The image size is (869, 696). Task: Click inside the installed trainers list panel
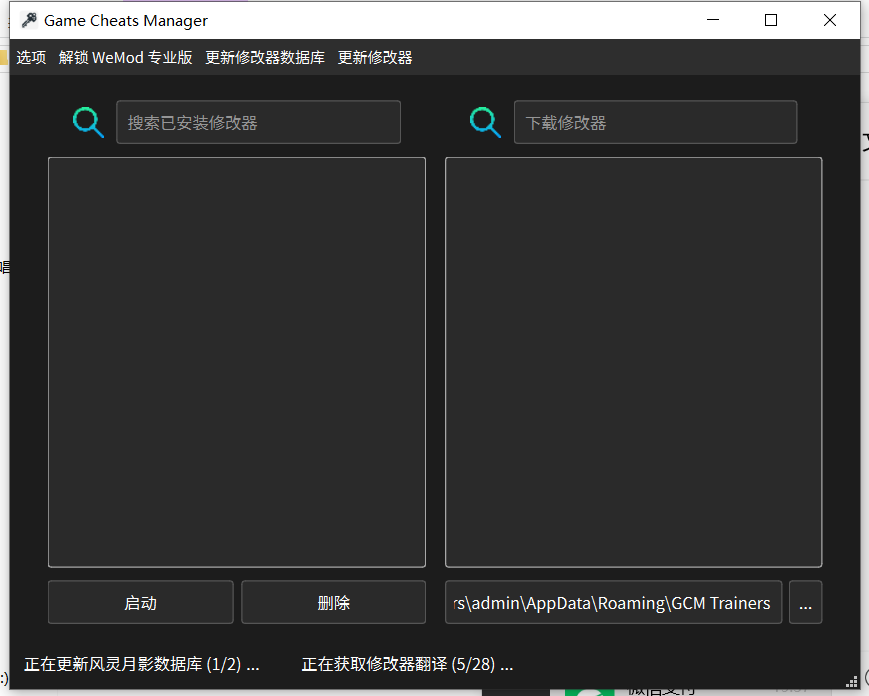pos(236,360)
